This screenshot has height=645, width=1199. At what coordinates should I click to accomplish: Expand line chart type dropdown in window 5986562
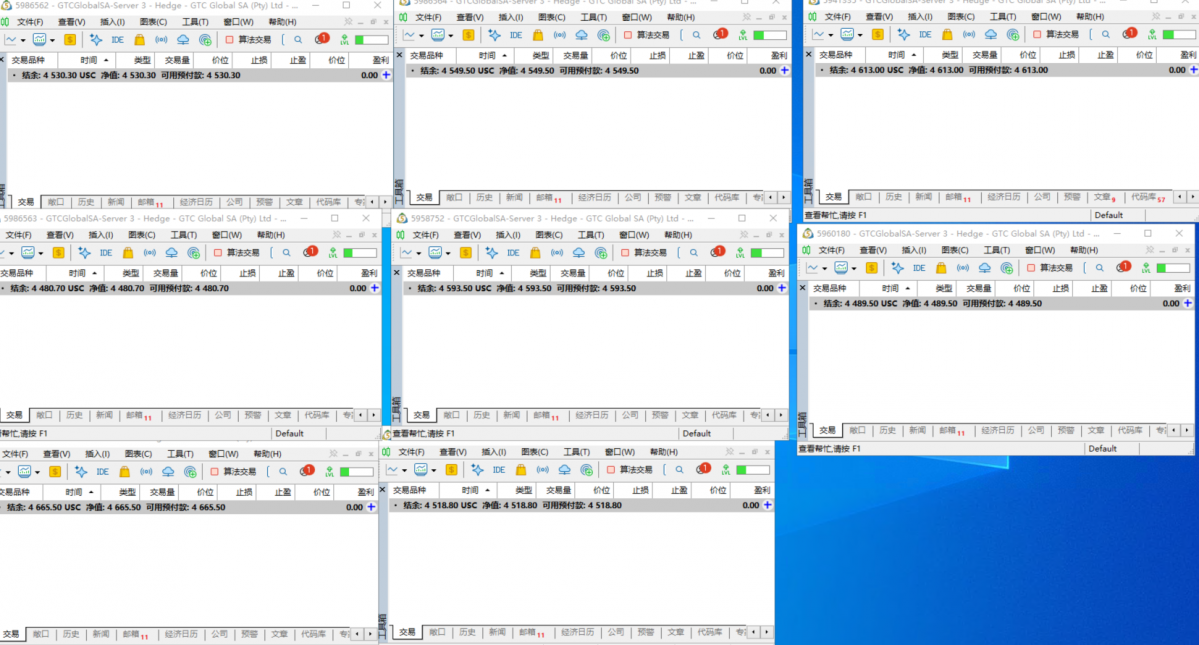click(23, 41)
